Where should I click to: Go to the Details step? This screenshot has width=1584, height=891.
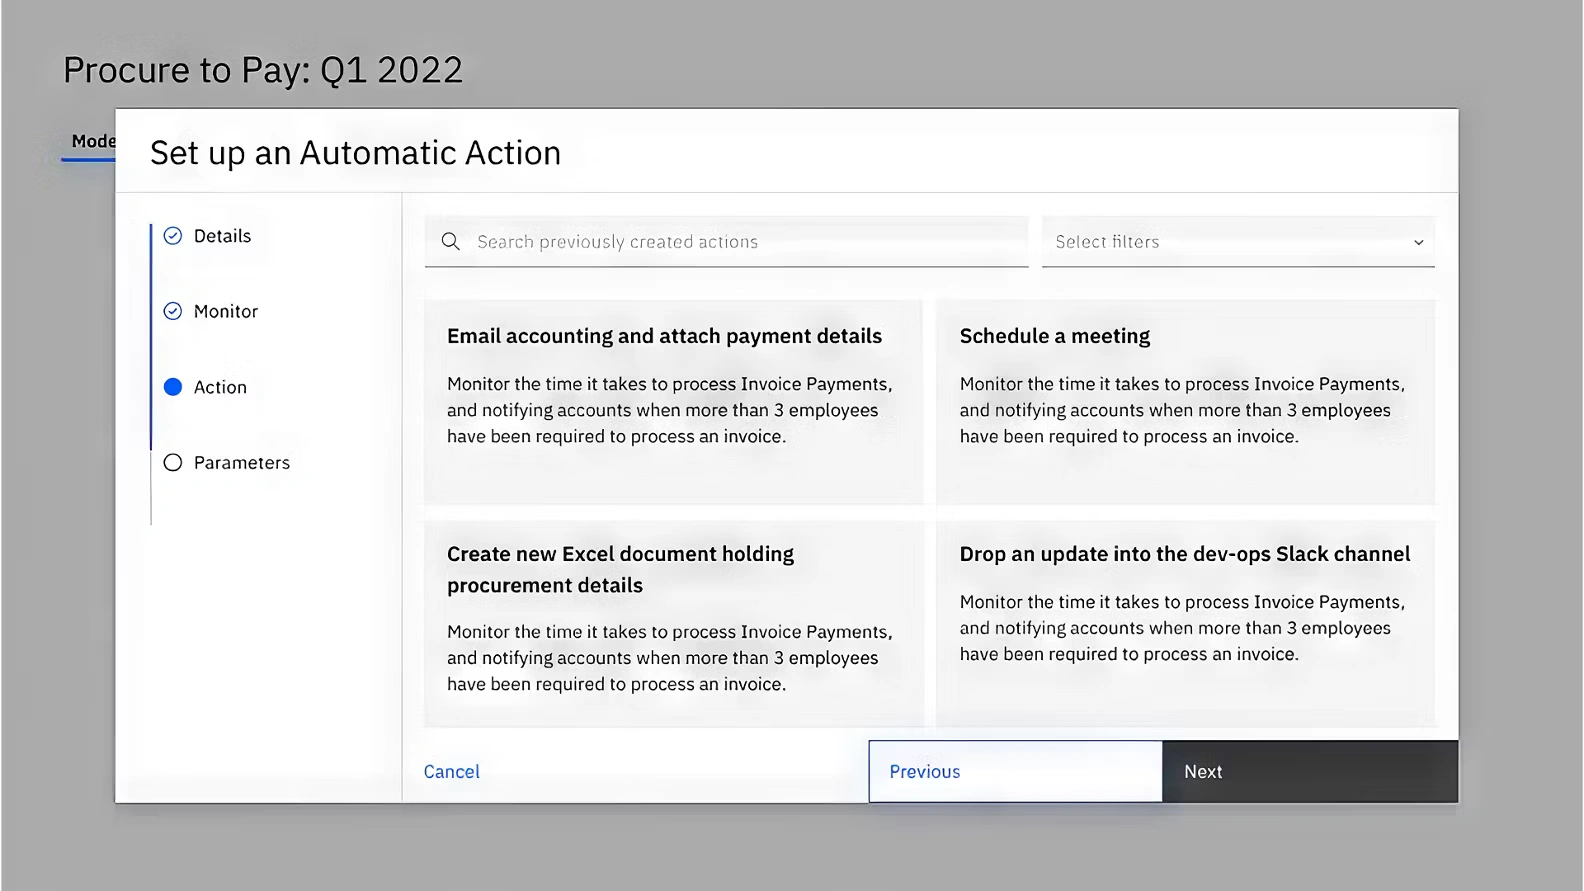coord(222,236)
